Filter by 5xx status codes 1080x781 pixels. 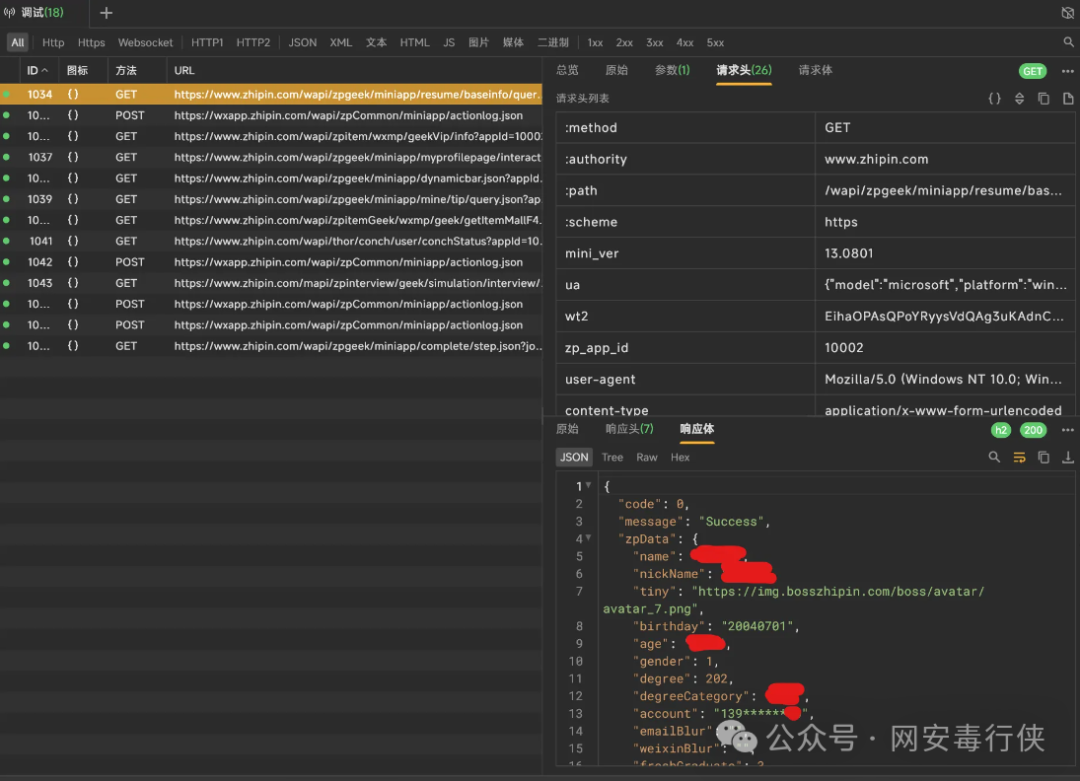tap(715, 43)
